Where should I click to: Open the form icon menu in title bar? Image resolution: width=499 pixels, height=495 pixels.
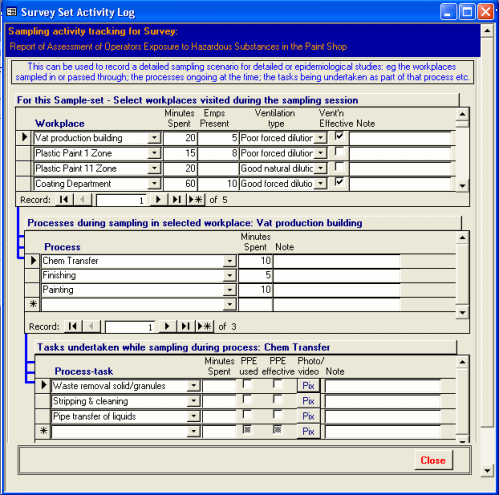12,12
